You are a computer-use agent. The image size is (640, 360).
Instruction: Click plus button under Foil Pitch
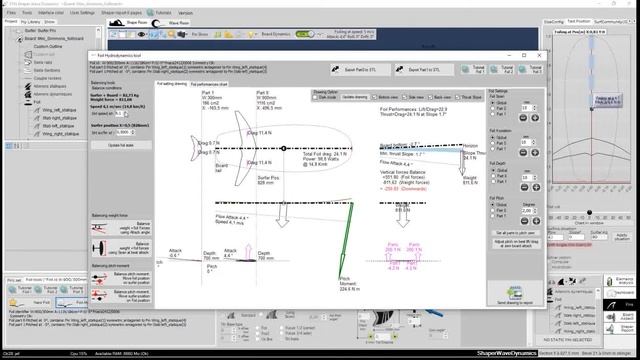(x=536, y=221)
